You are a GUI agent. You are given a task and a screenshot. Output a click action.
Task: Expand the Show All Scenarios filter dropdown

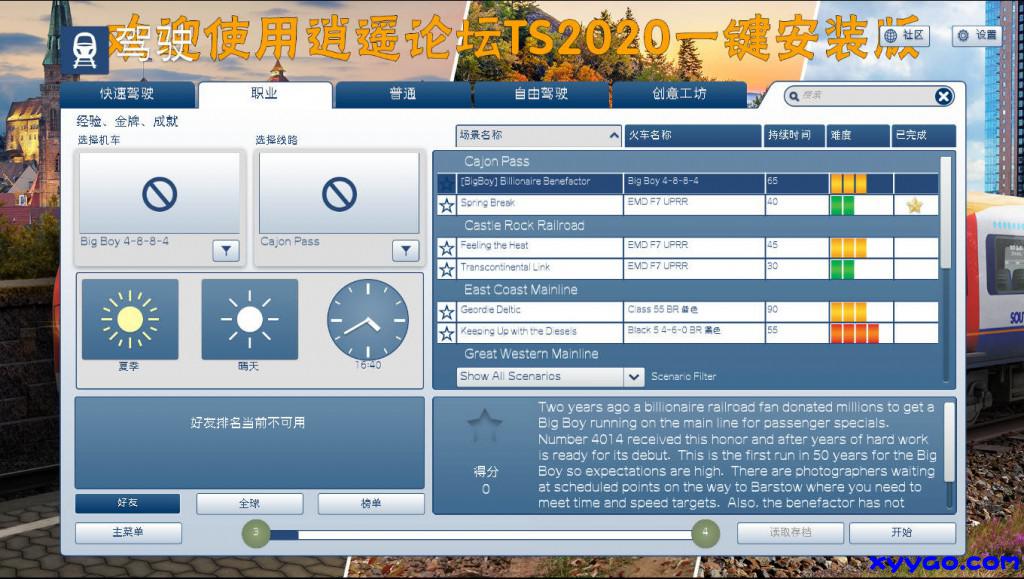[633, 377]
